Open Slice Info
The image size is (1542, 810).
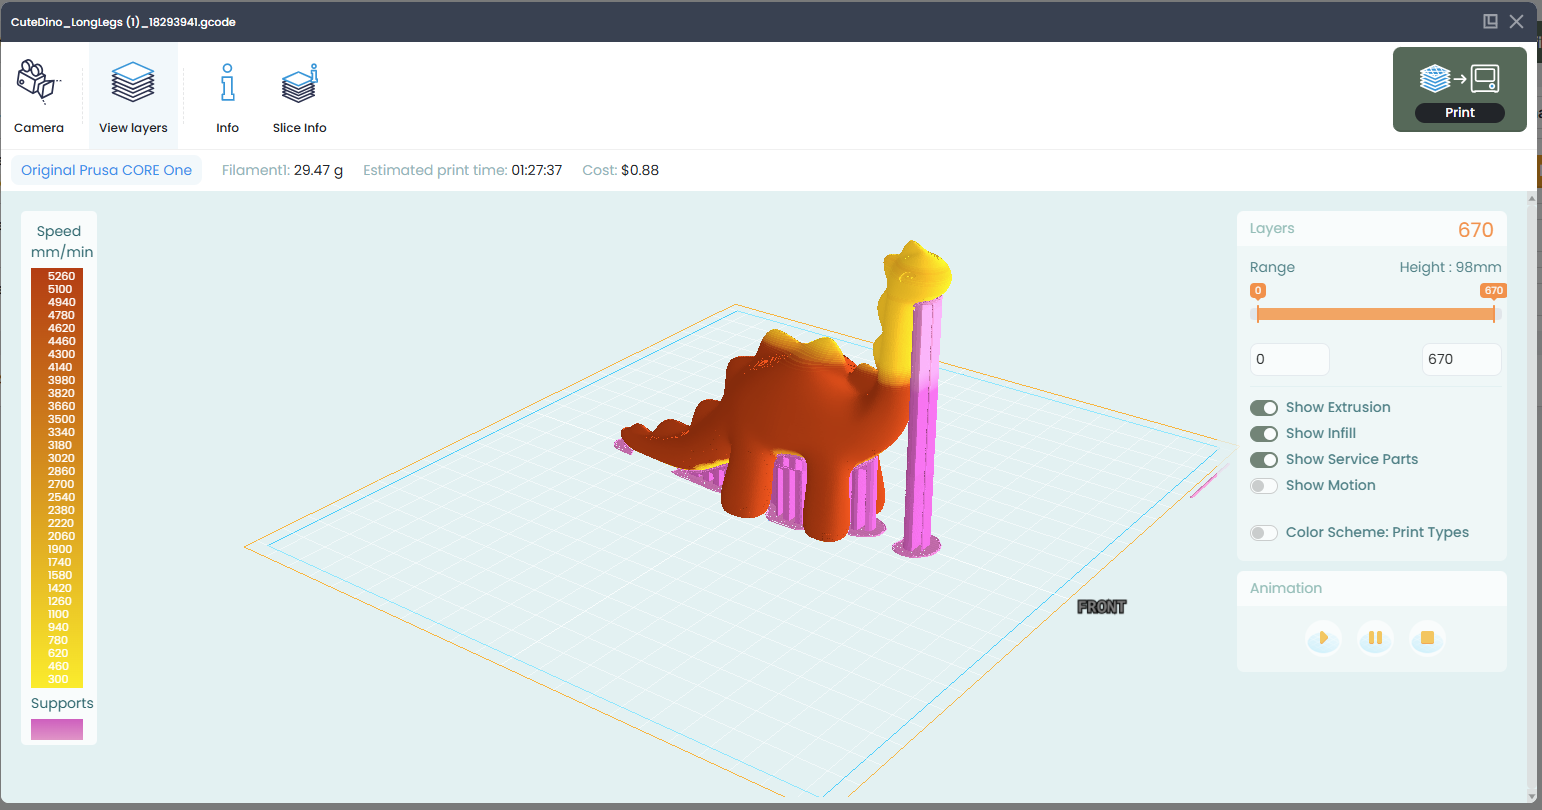point(299,96)
